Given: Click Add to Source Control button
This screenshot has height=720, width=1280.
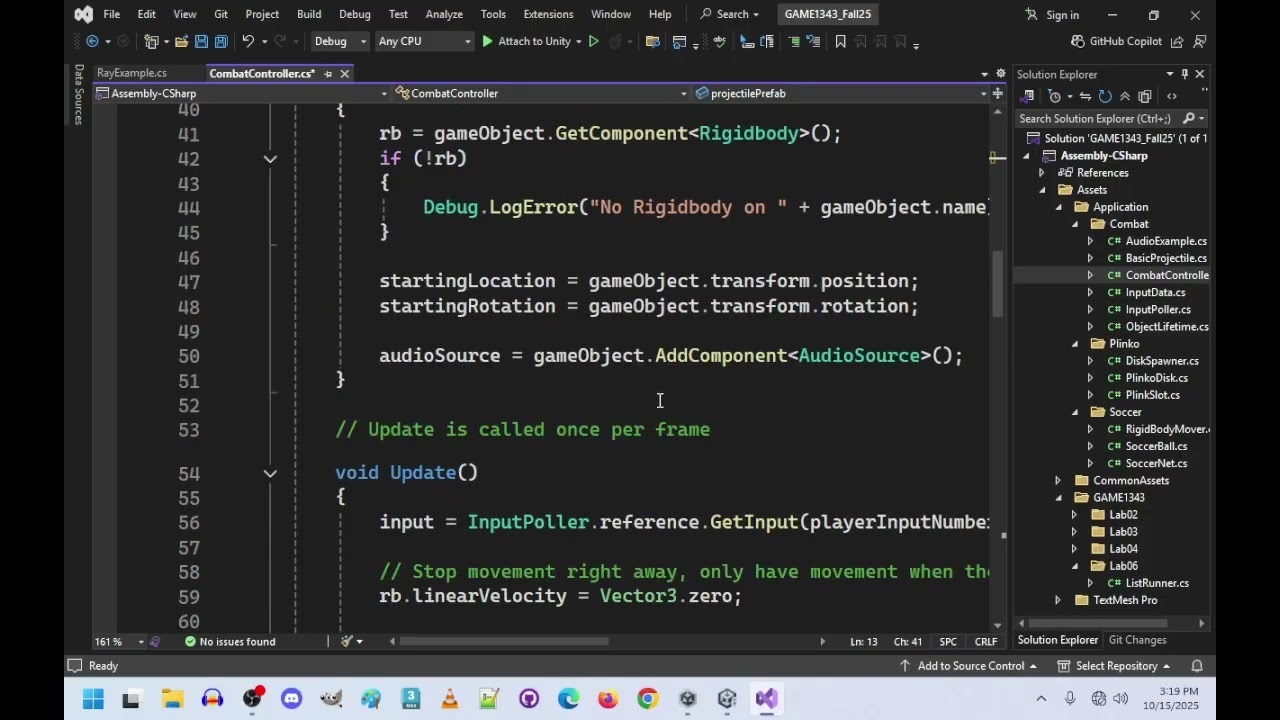Looking at the screenshot, I should [969, 666].
